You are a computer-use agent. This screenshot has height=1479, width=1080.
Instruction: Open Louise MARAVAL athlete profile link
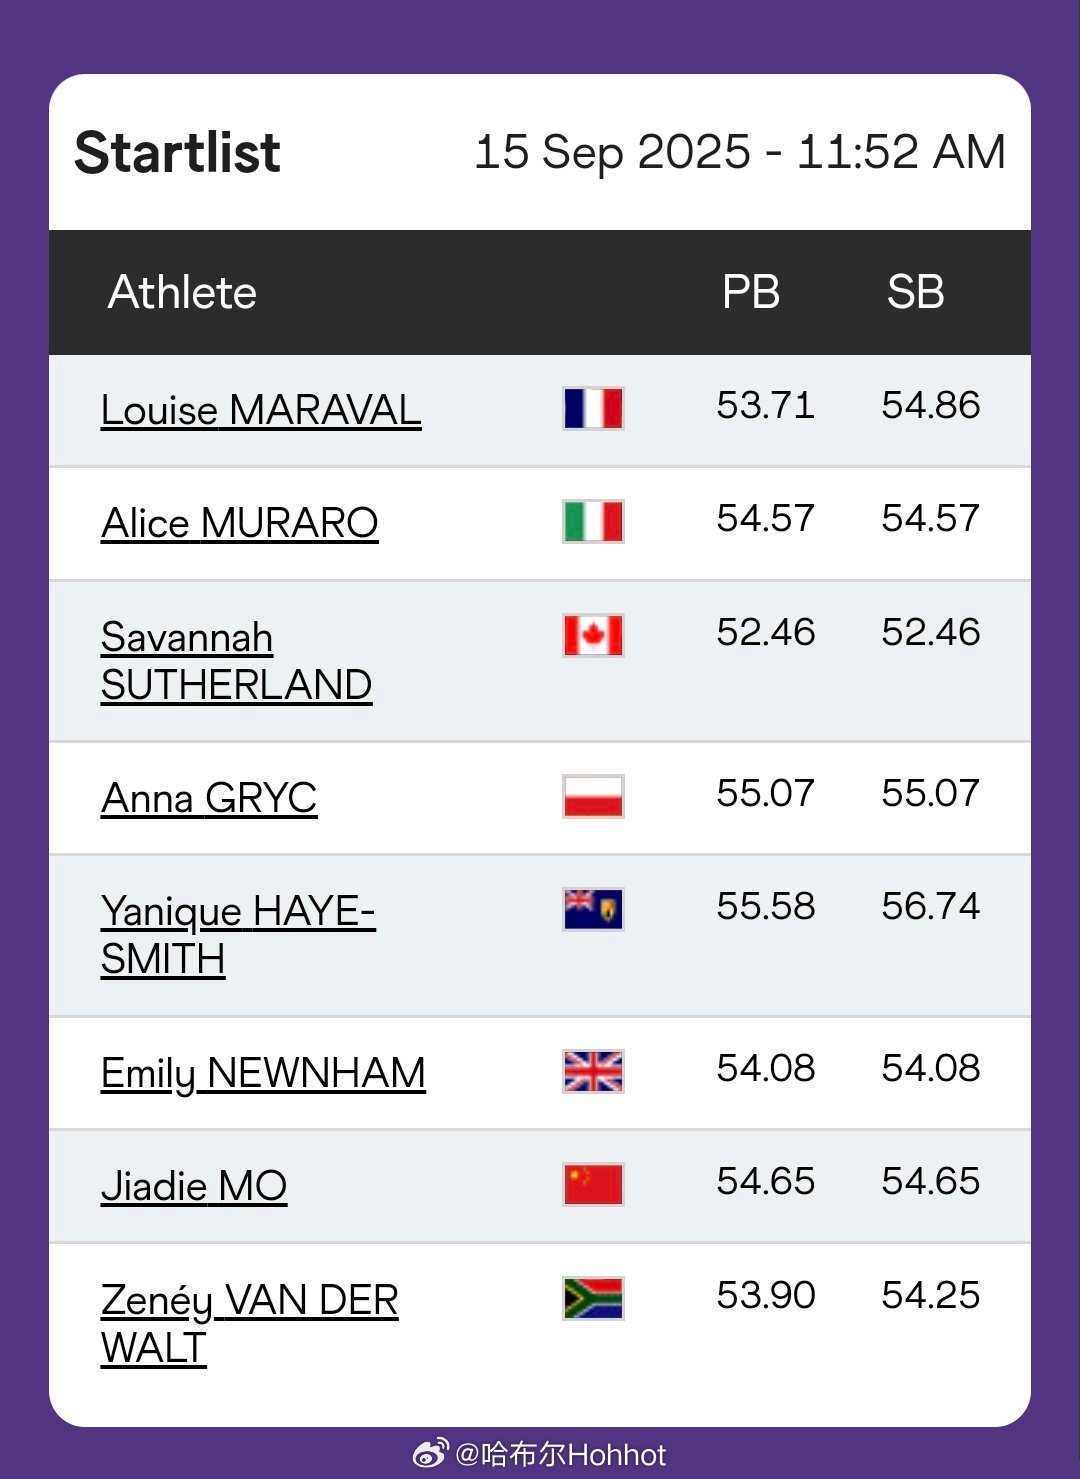point(261,410)
